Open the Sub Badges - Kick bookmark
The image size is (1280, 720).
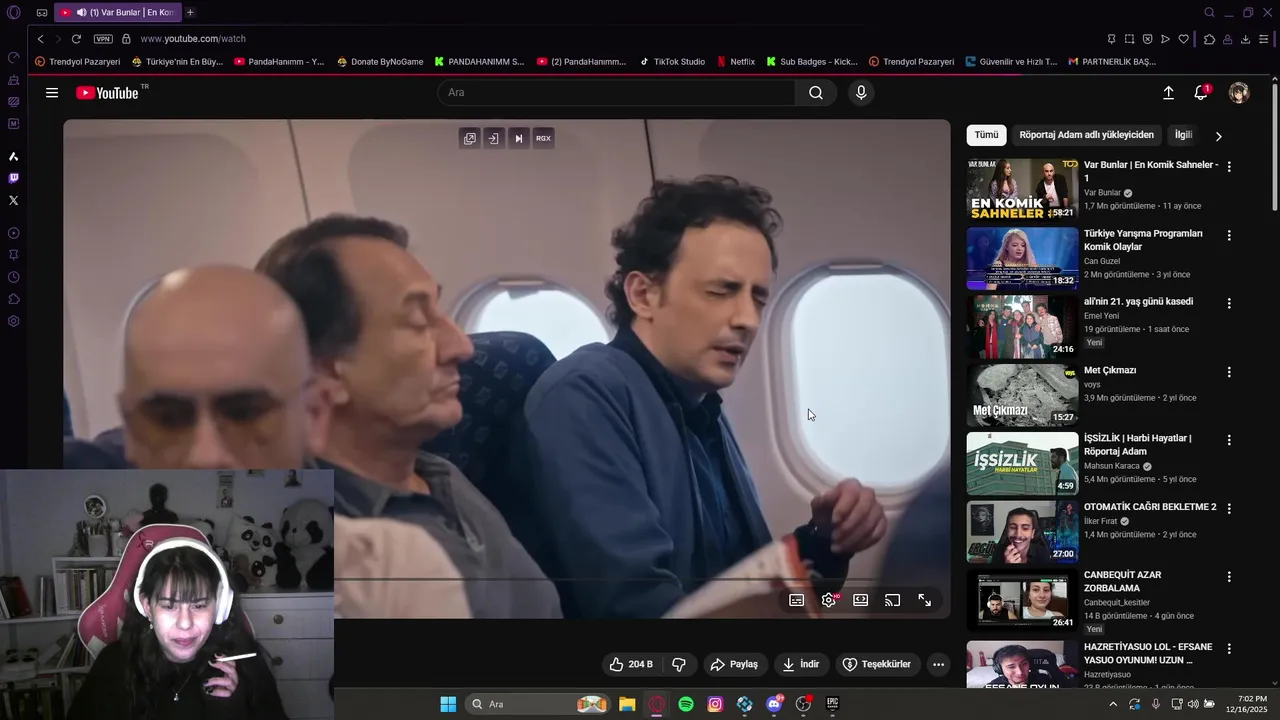click(x=812, y=62)
